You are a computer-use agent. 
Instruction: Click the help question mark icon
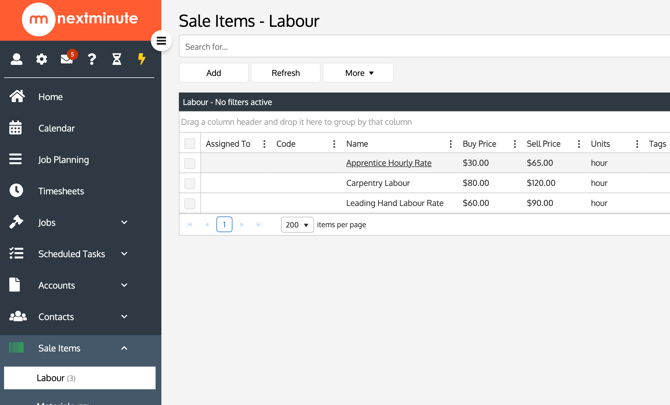tap(92, 60)
